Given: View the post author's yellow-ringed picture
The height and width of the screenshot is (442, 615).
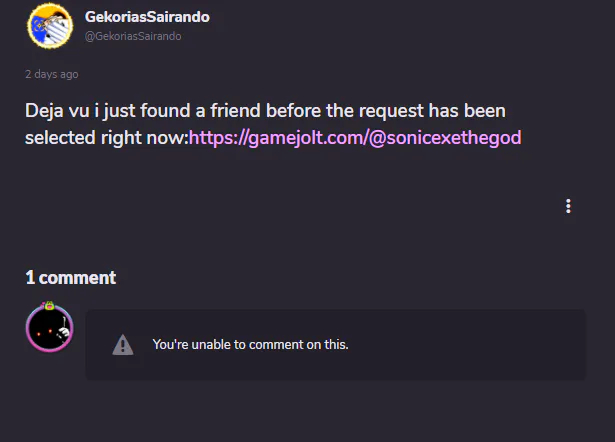Looking at the screenshot, I should click(x=50, y=26).
